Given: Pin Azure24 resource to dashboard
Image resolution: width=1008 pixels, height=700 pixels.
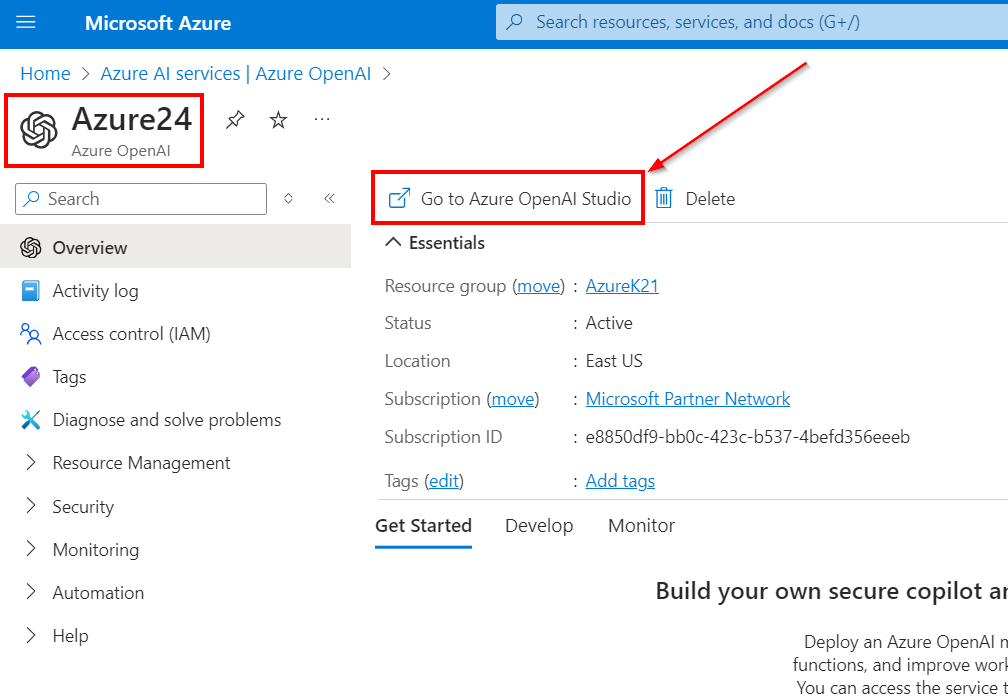Looking at the screenshot, I should [235, 120].
